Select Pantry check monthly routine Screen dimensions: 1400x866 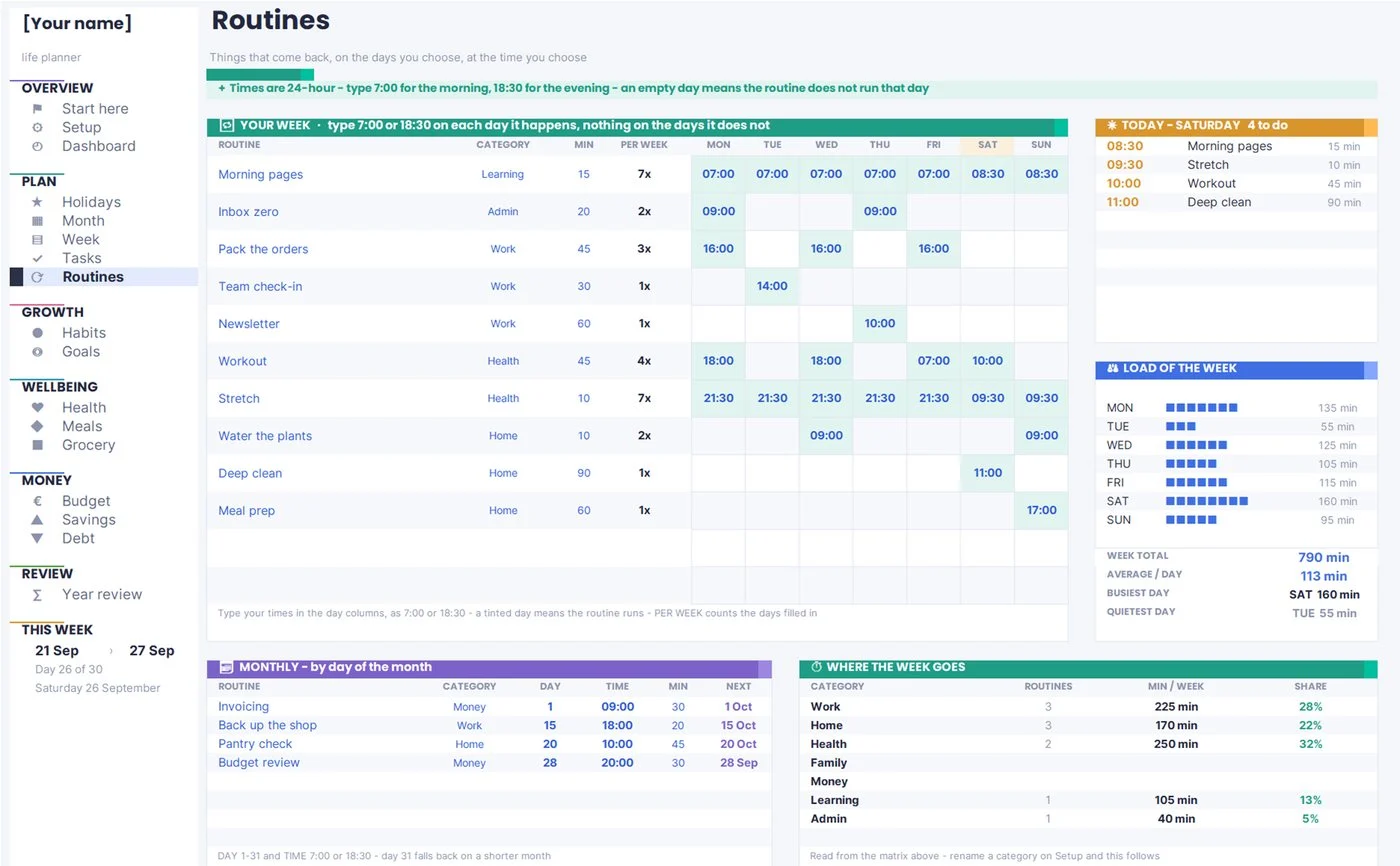point(255,744)
